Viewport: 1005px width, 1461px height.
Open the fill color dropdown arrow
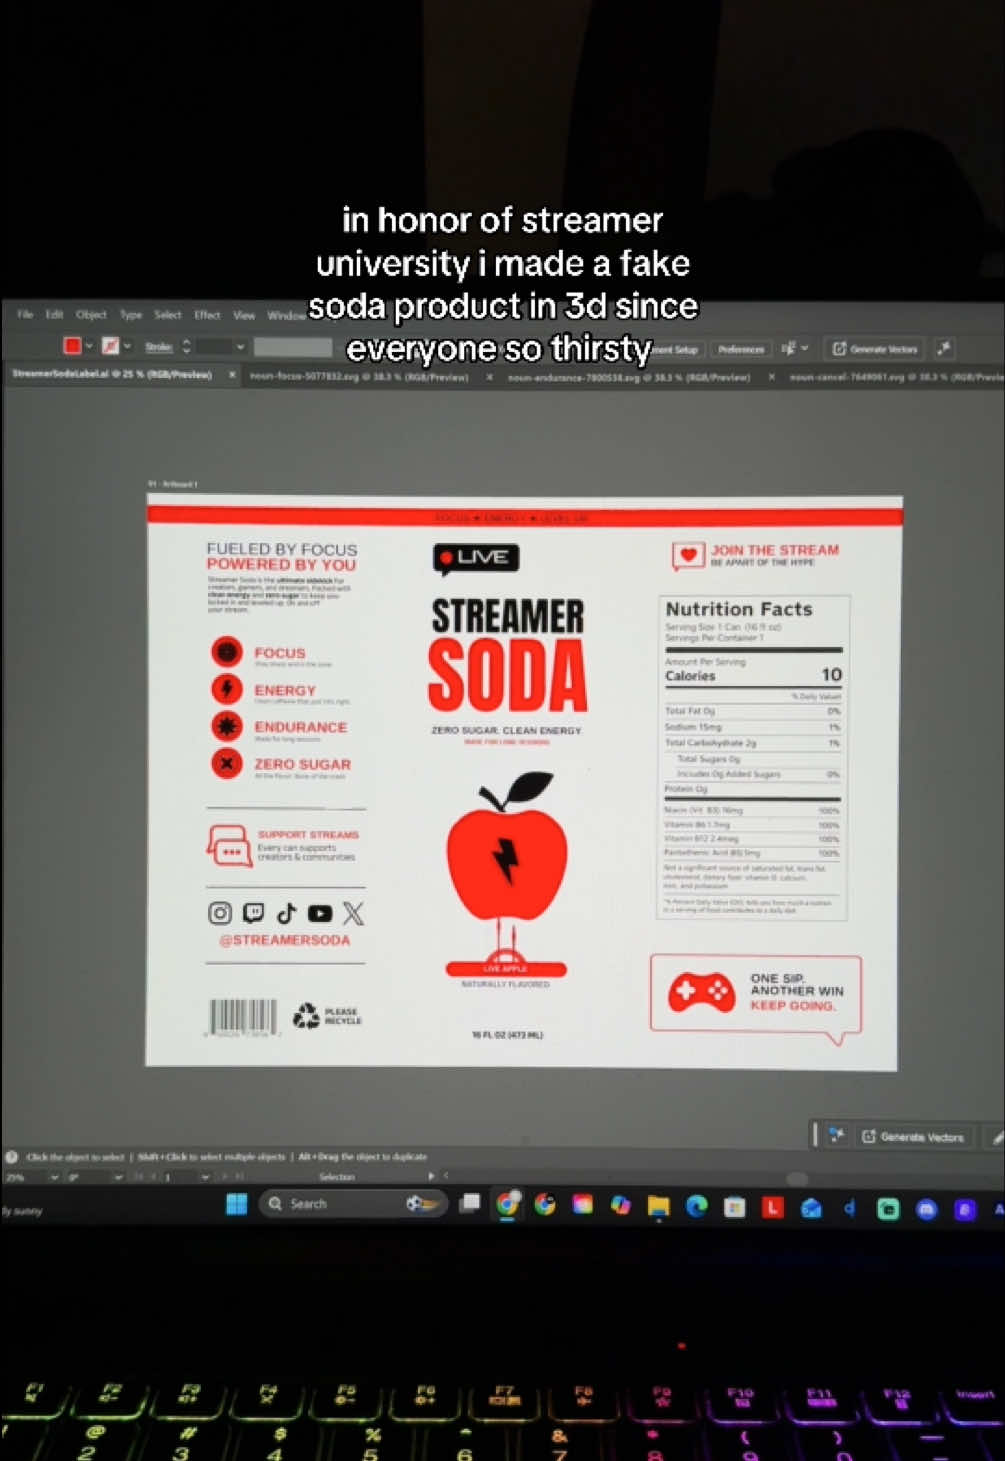(89, 346)
